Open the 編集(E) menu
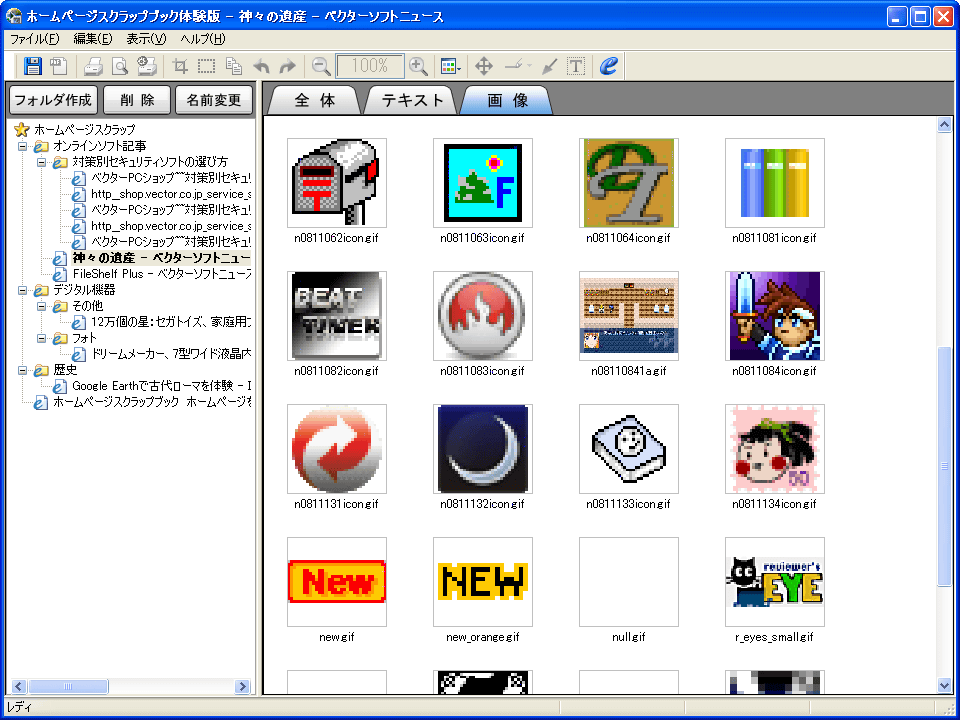This screenshot has width=960, height=720. [93, 39]
